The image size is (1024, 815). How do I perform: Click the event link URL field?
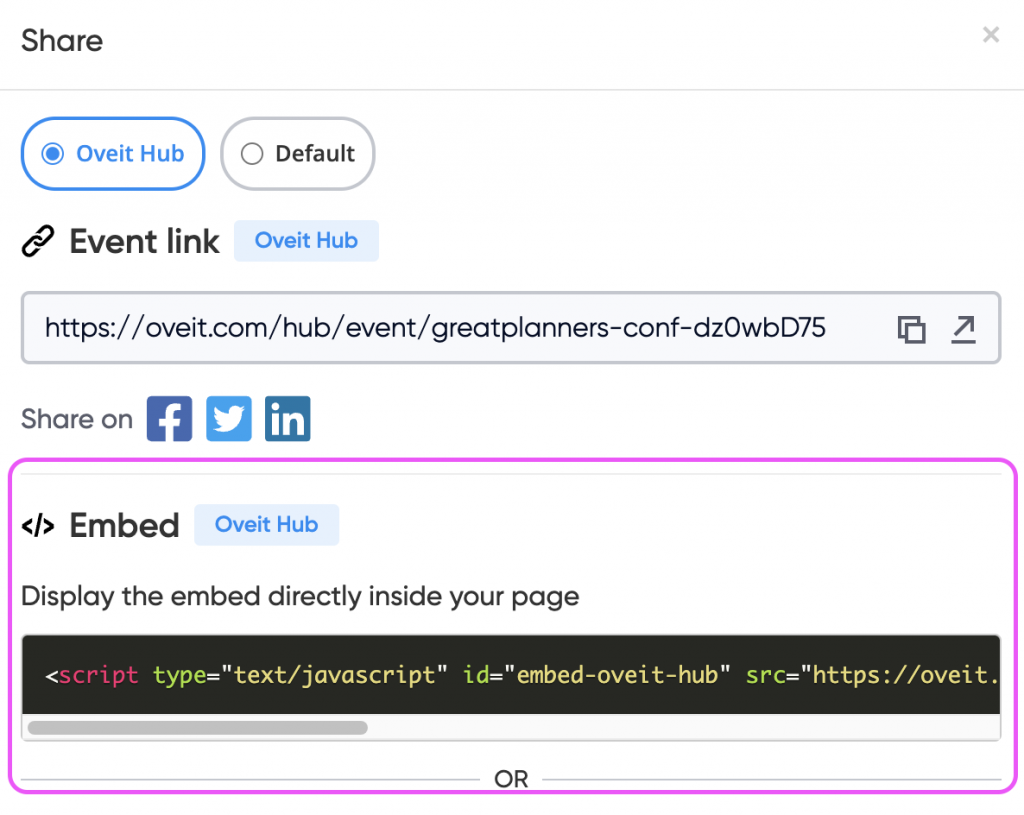pos(511,328)
